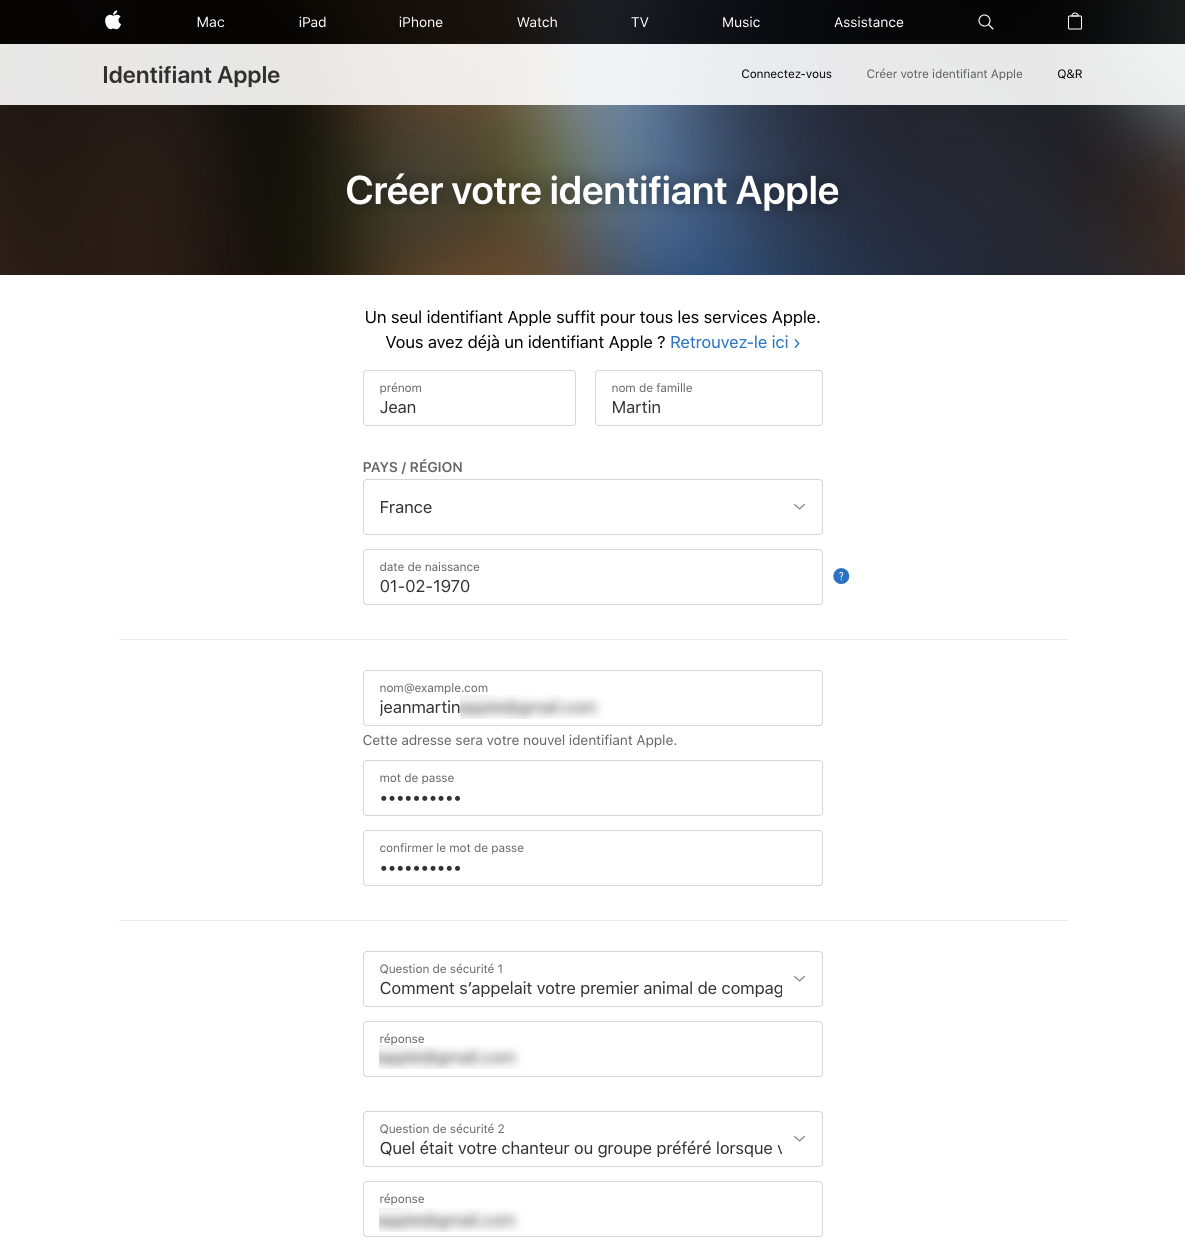Click the nom de famille field
This screenshot has height=1258, width=1185.
708,398
